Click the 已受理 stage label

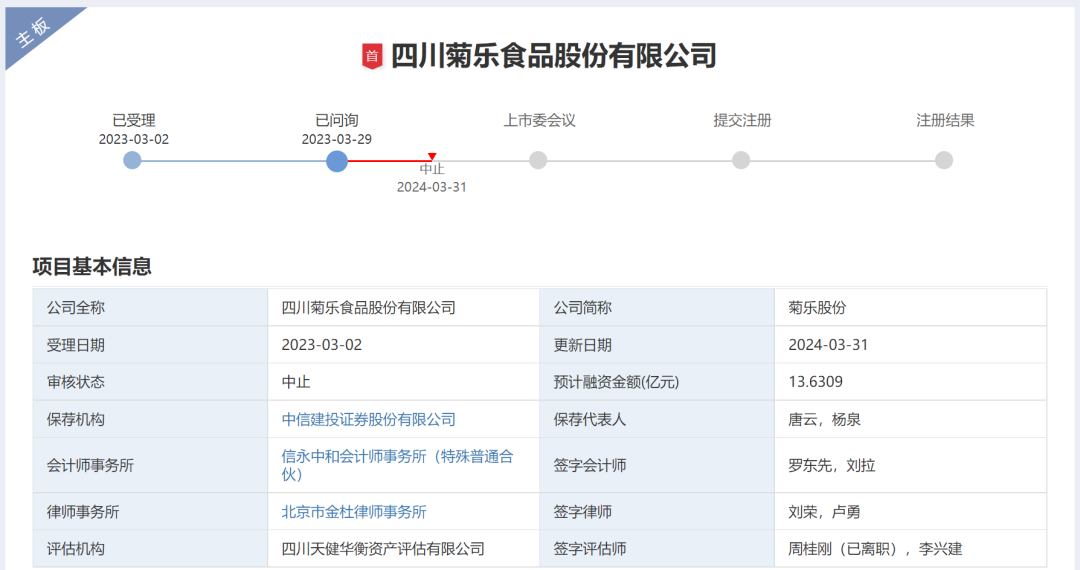(x=134, y=120)
